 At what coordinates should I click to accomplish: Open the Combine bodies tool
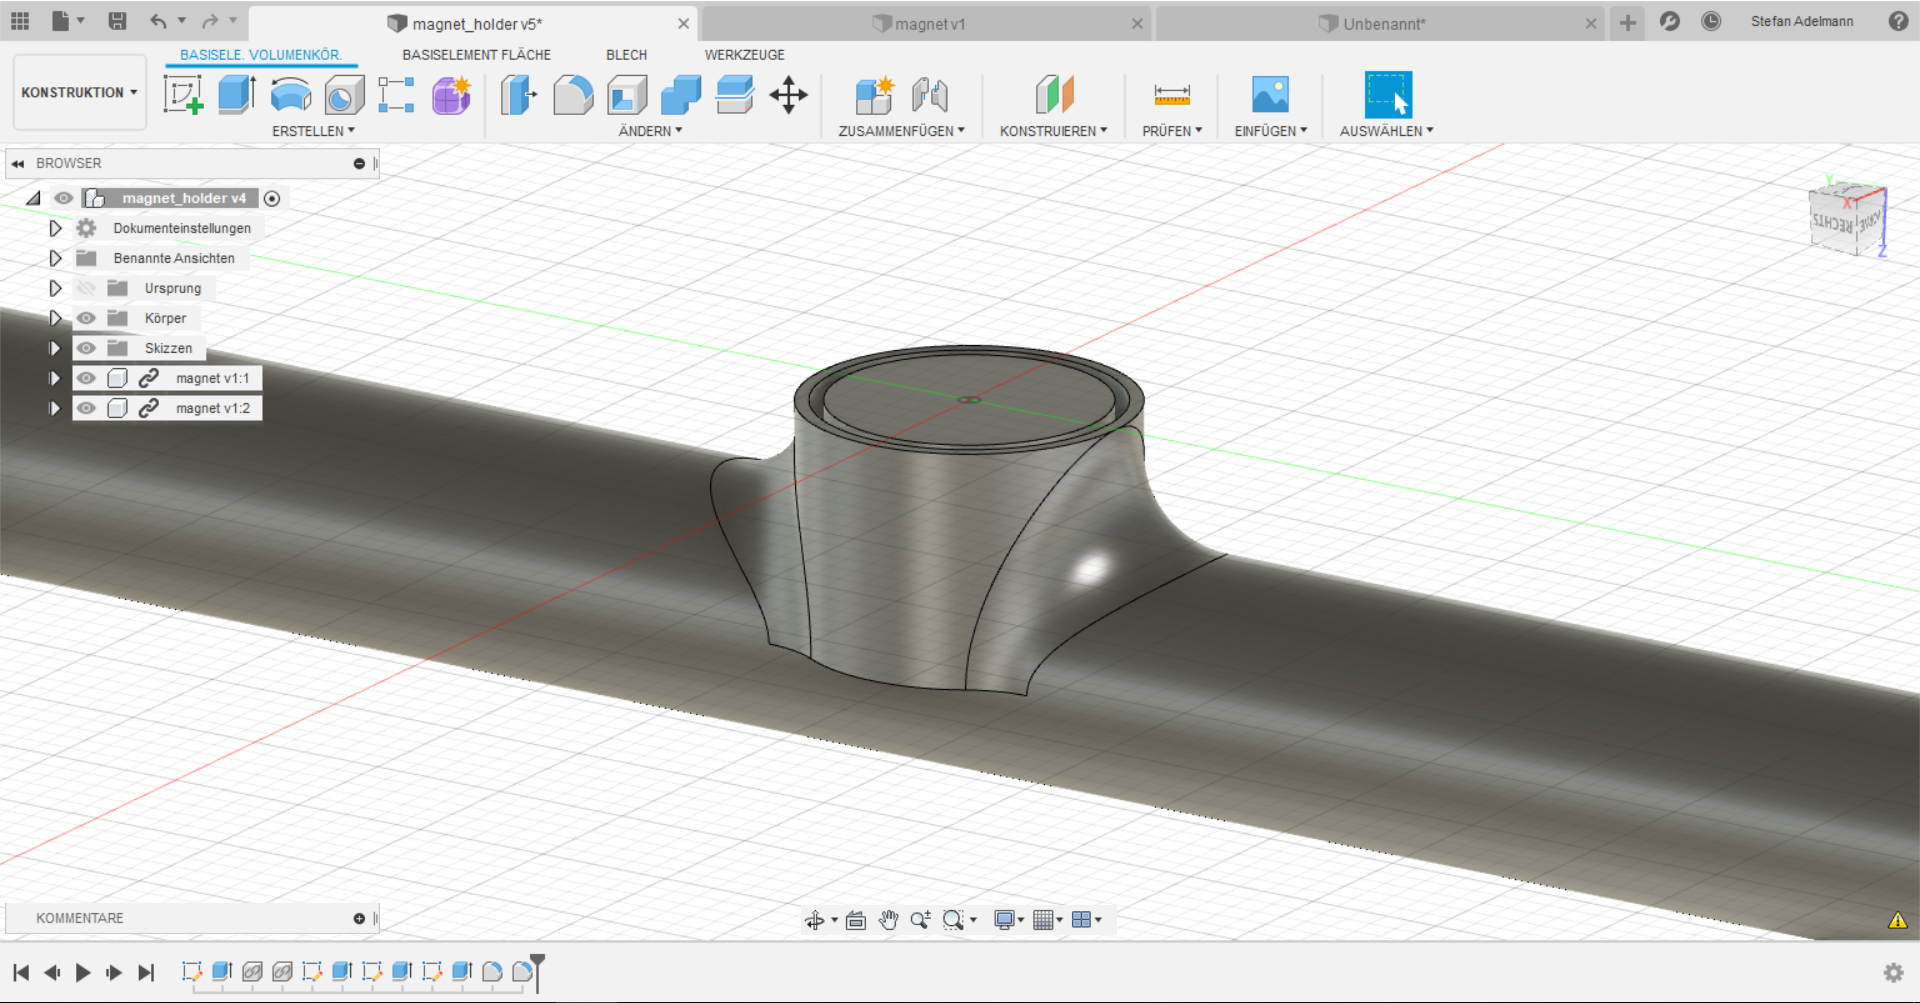(681, 95)
